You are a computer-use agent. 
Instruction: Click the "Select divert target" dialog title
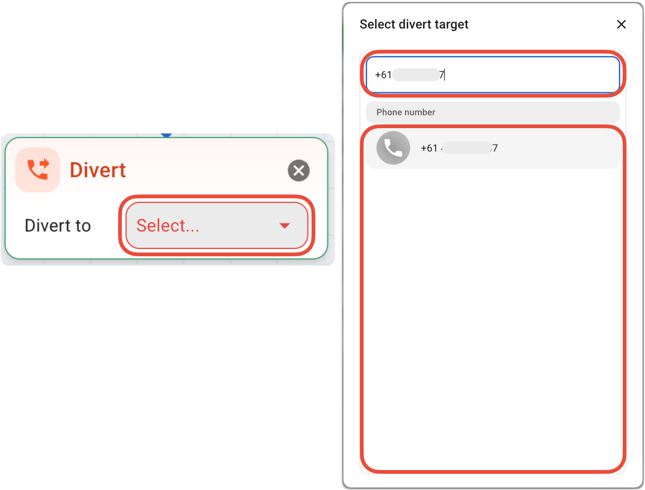[x=414, y=25]
